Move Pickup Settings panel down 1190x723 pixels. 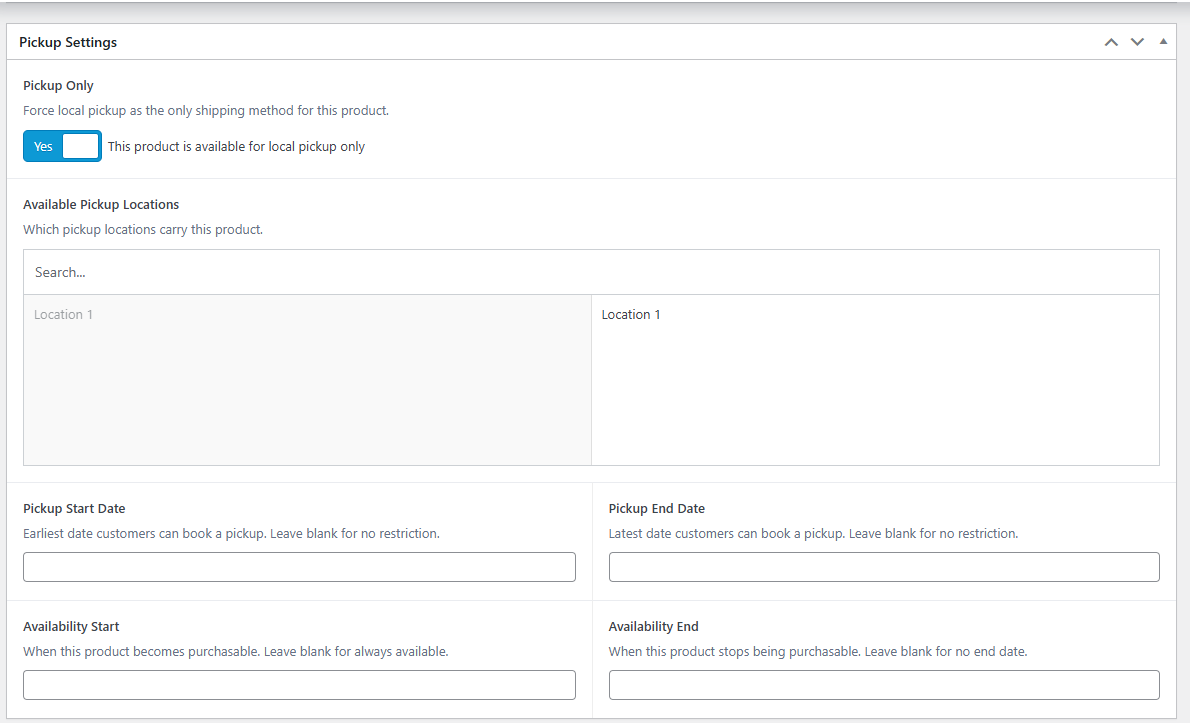[x=1137, y=42]
